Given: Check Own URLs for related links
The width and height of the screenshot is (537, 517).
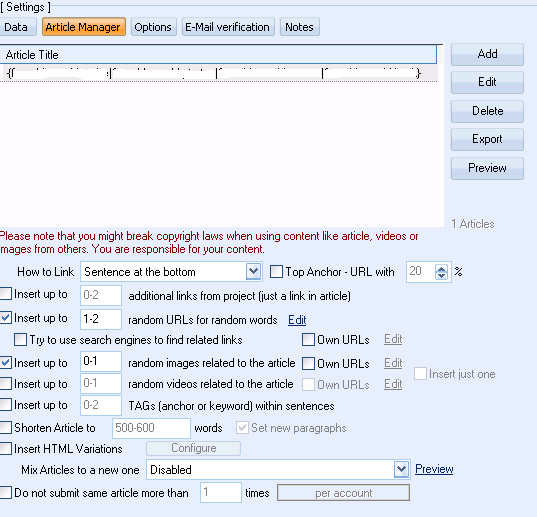Looking at the screenshot, I should click(x=308, y=340).
